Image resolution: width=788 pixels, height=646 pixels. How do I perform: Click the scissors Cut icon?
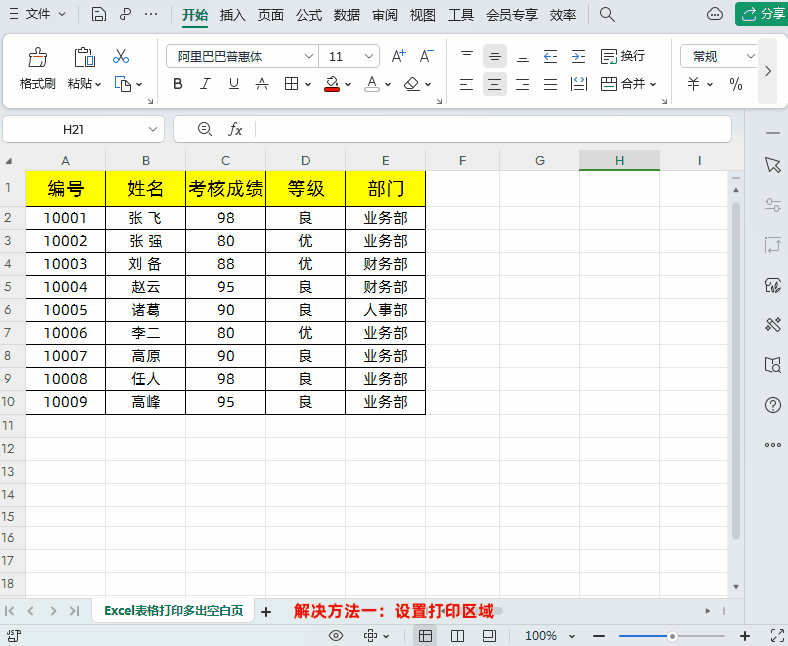(x=121, y=56)
